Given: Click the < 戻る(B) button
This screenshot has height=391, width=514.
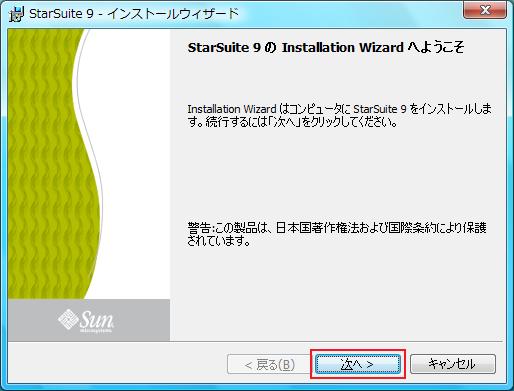Looking at the screenshot, I should [x=269, y=364].
